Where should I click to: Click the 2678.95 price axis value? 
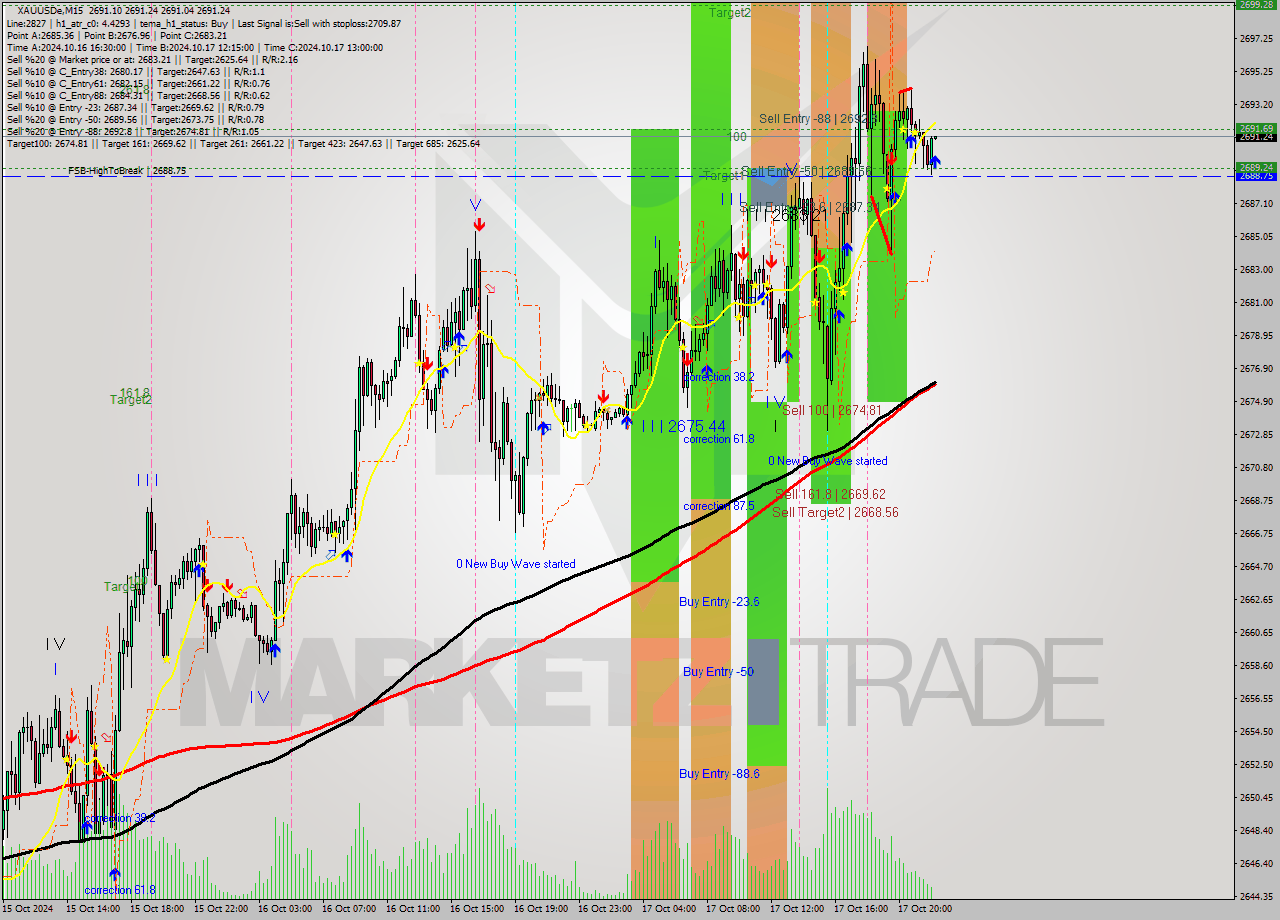(1256, 335)
